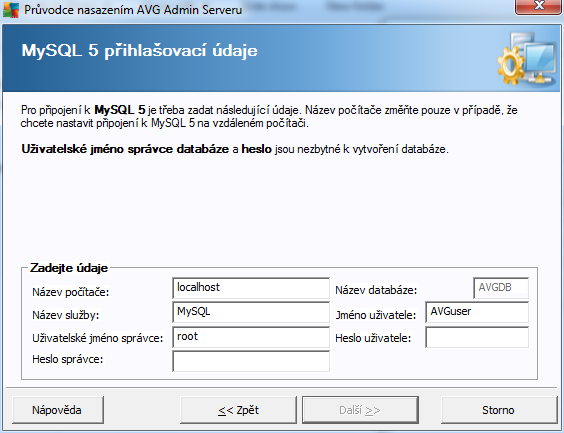Click the Jméno uživatele label
Image resolution: width=564 pixels, height=433 pixels.
[376, 315]
